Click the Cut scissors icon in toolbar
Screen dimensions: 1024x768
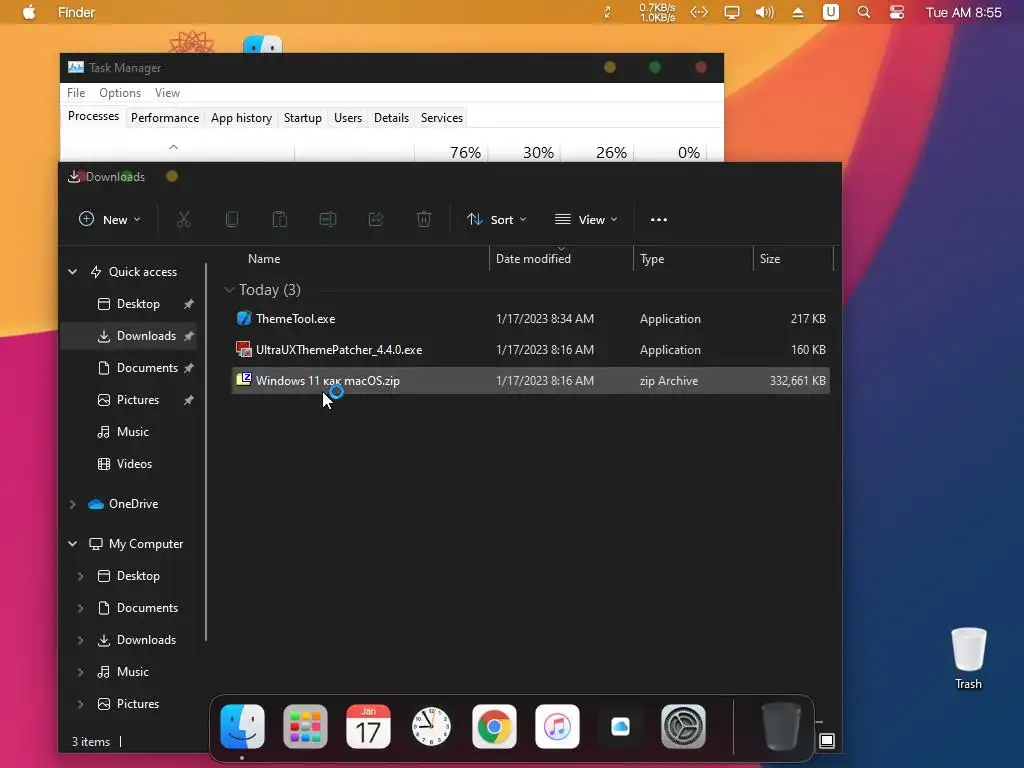184,219
